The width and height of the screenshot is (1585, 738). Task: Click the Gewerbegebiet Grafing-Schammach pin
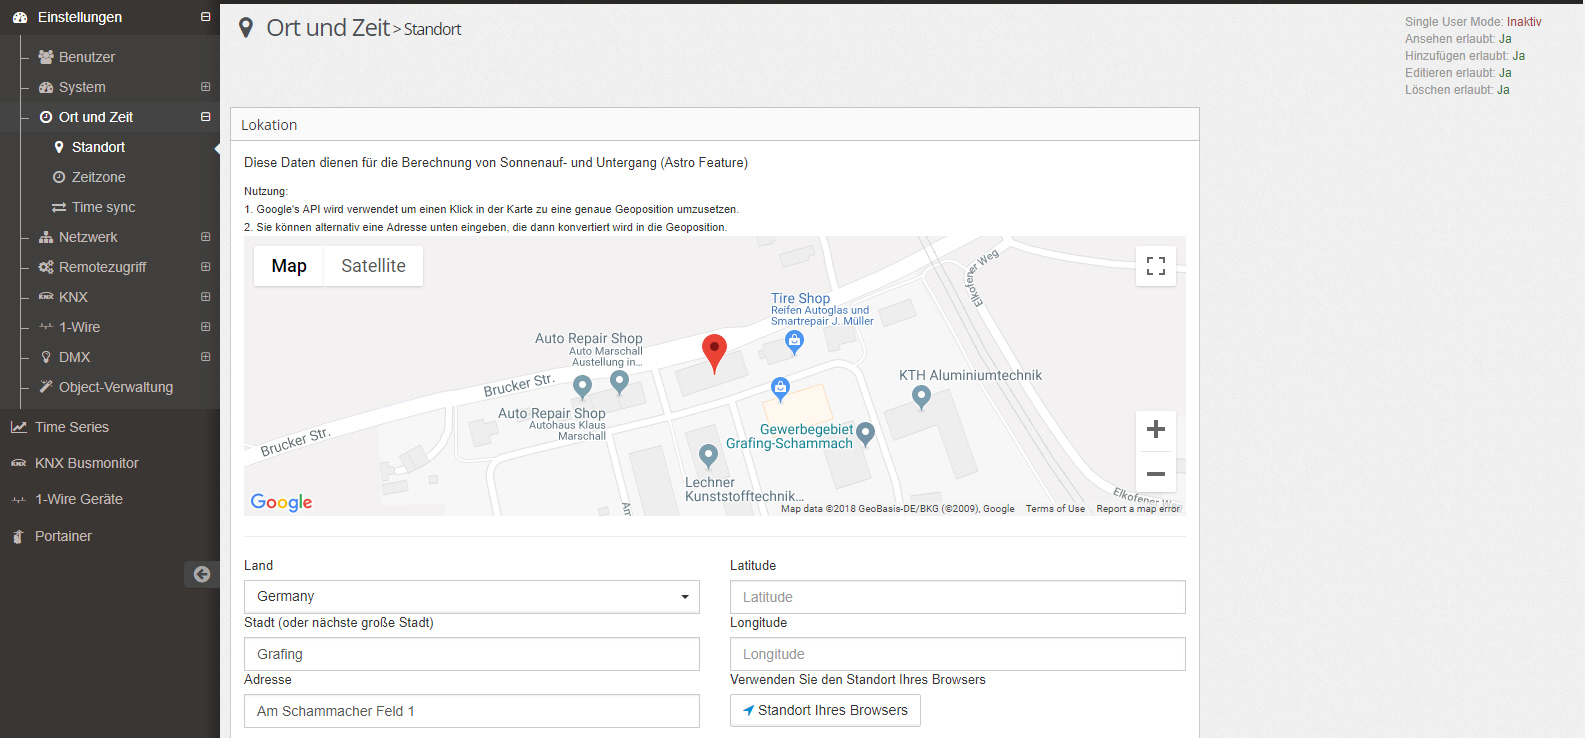pyautogui.click(x=866, y=434)
